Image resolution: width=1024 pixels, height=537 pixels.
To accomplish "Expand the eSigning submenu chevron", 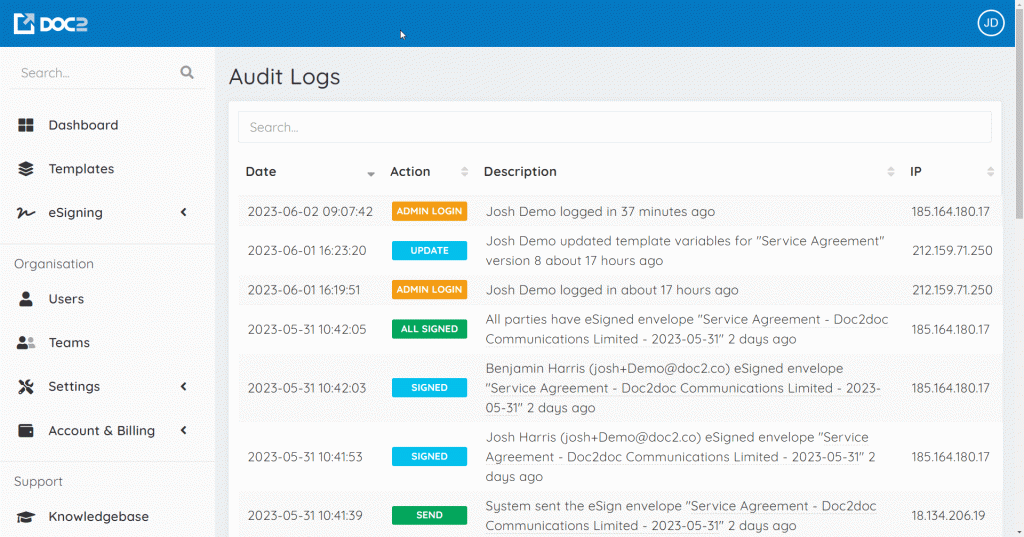I will click(x=184, y=213).
